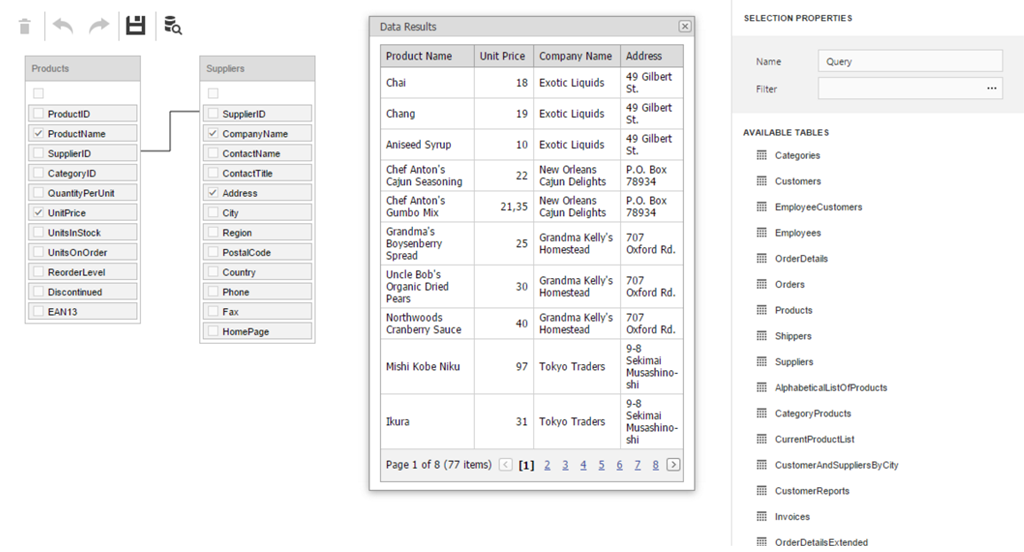Click the table icon beside Categories
The height and width of the screenshot is (552, 1024).
(x=761, y=155)
